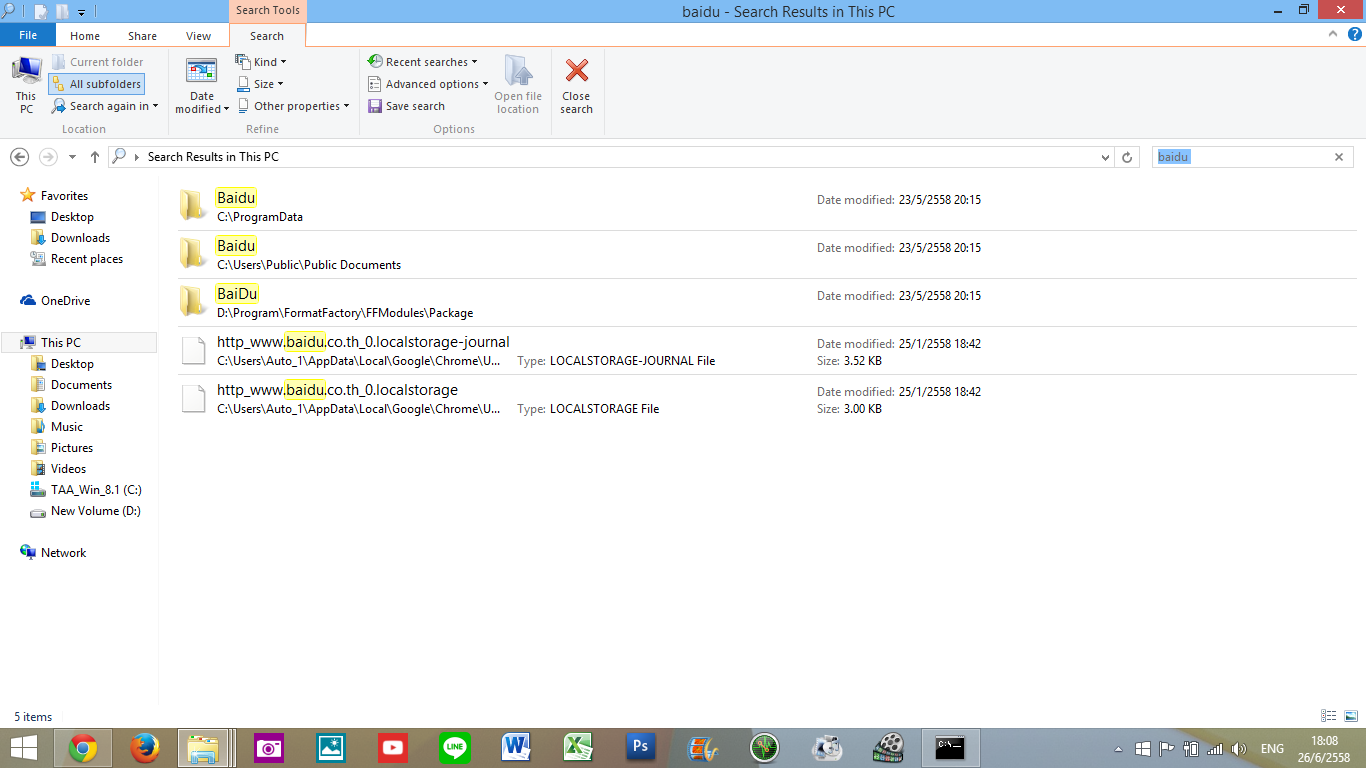Open the Customize Quick Access Toolbar dropdown
Screen dimensions: 1366x768
pyautogui.click(x=81, y=12)
